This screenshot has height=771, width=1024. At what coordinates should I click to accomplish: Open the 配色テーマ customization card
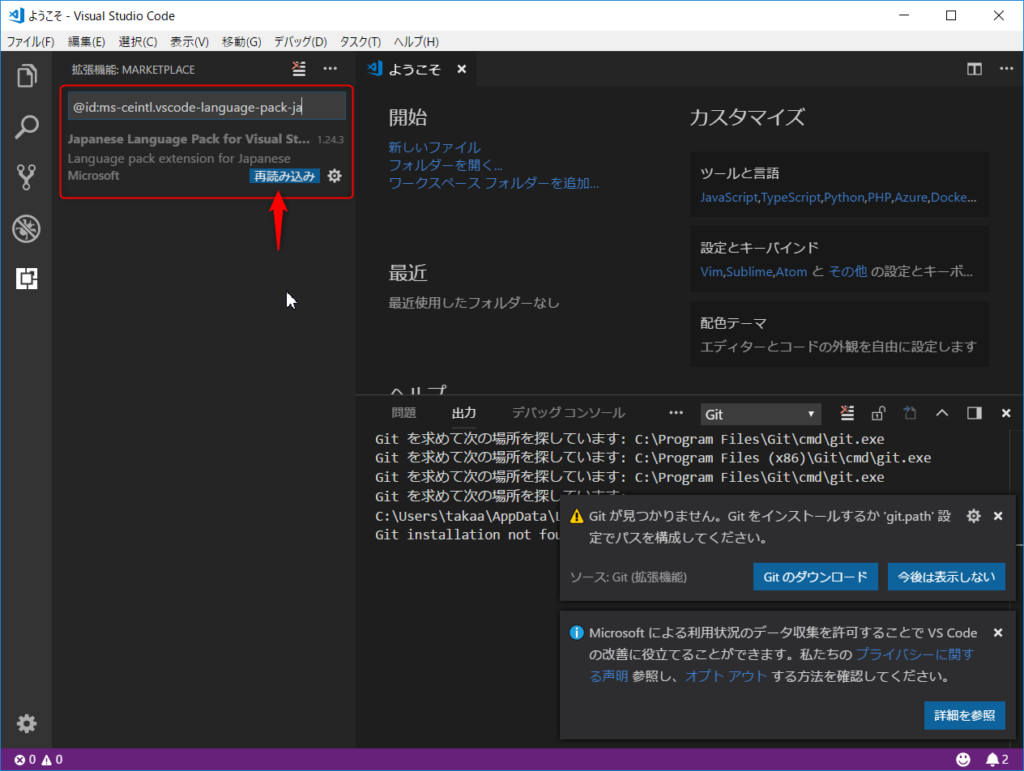(839, 334)
